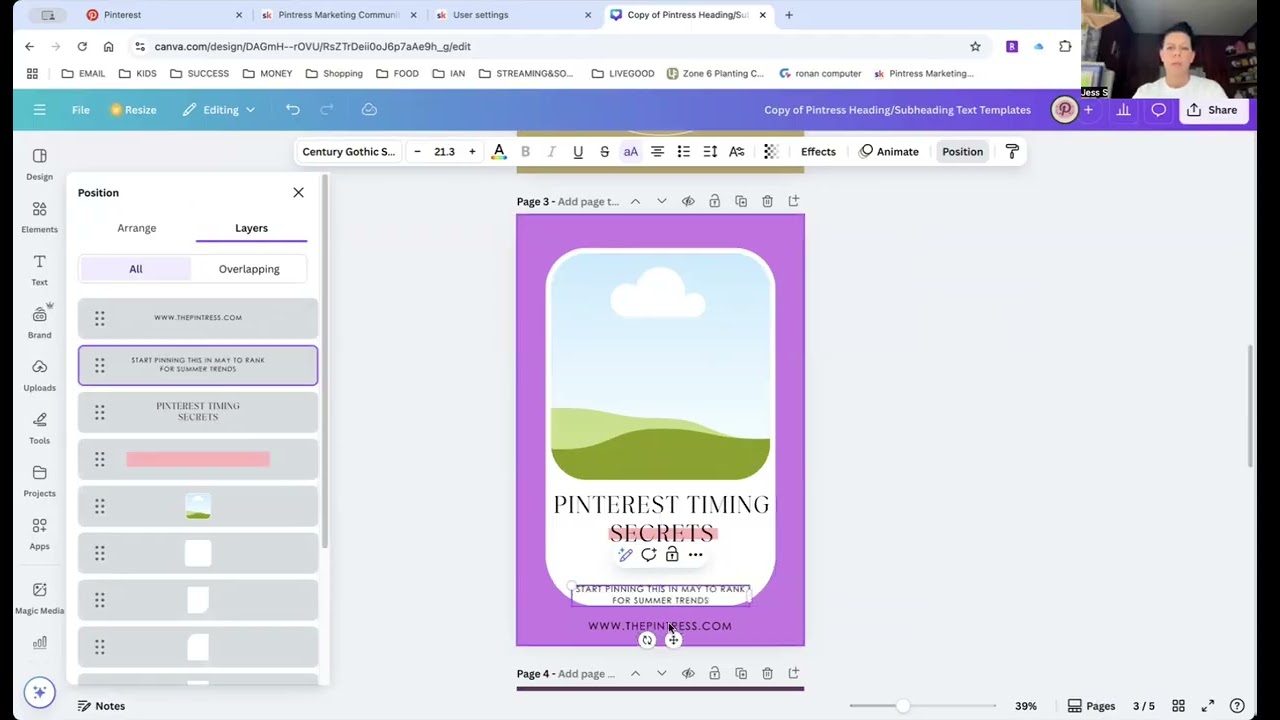Viewport: 1280px width, 720px height.
Task: Open grid view of pages
Action: click(x=1178, y=706)
